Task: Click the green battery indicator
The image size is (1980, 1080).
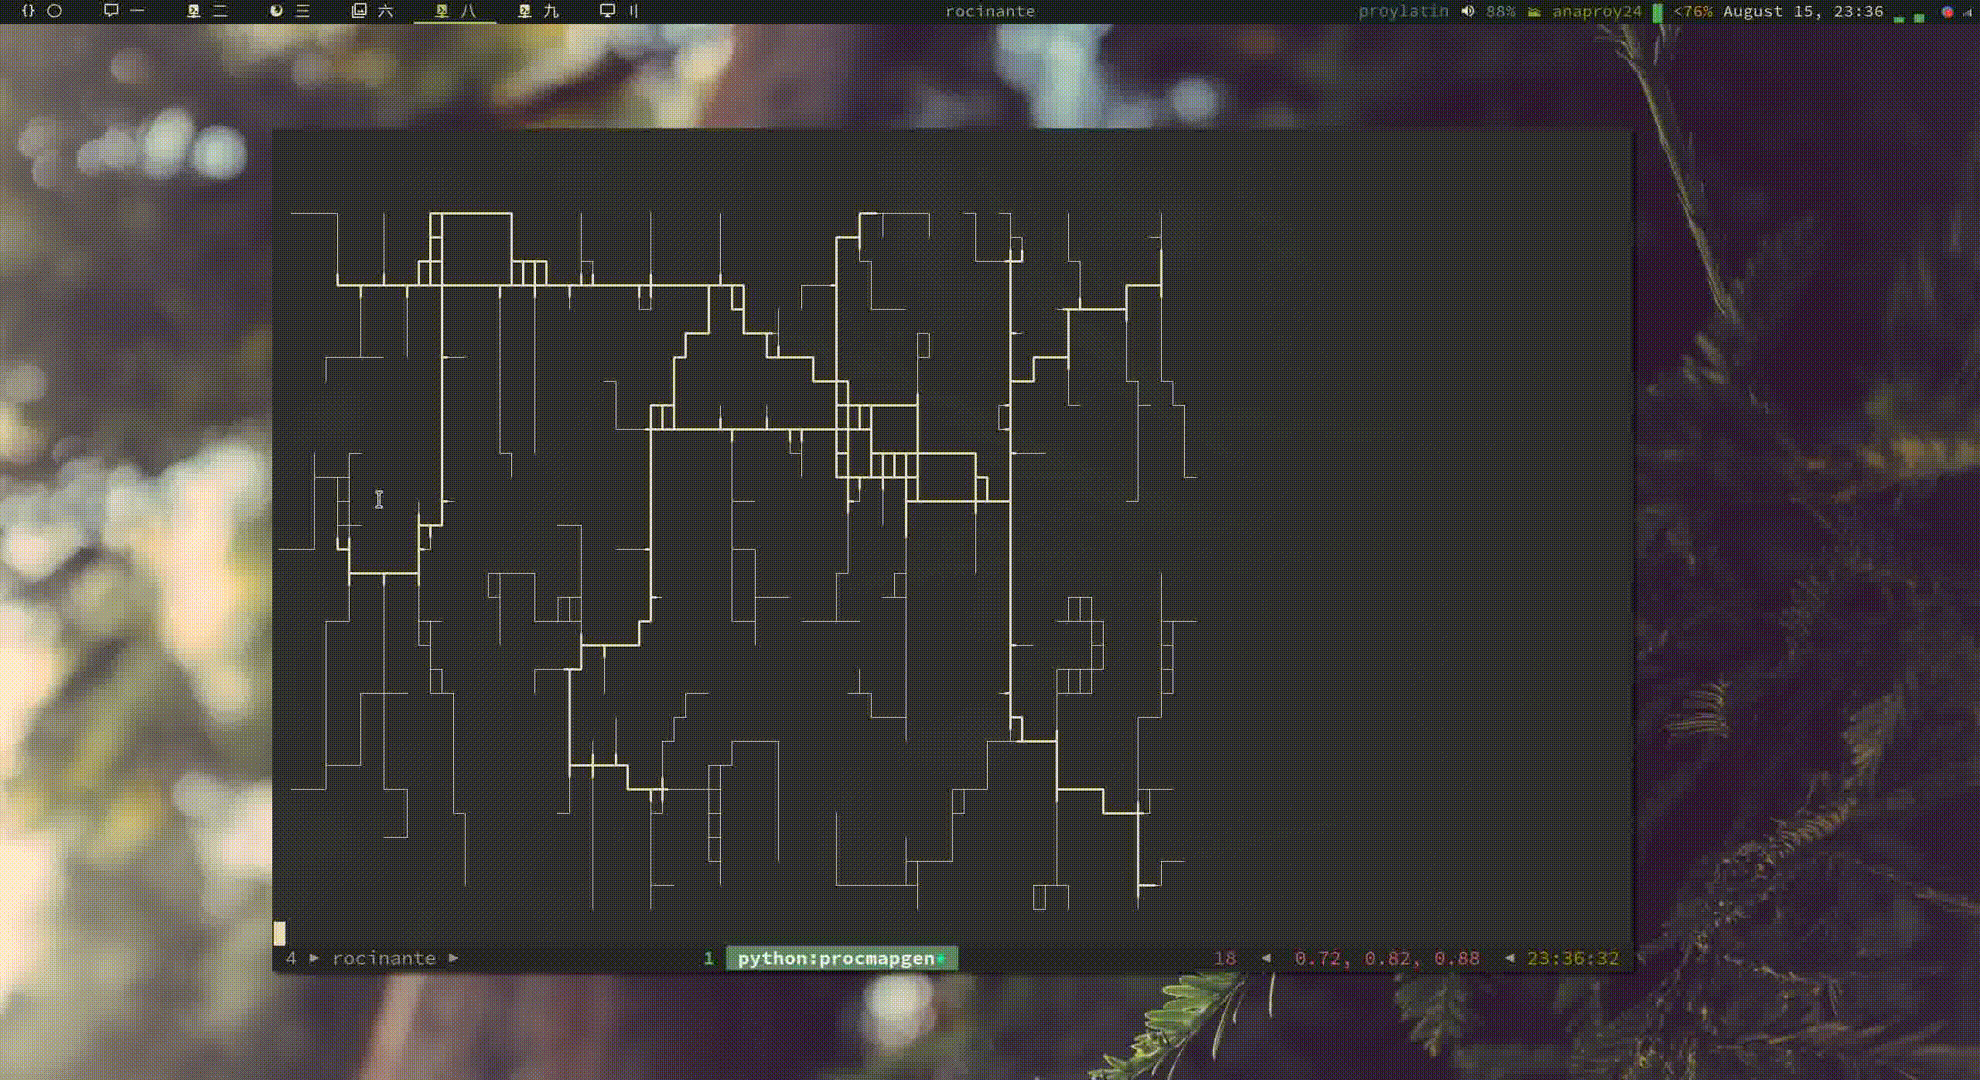Action: [x=1657, y=12]
